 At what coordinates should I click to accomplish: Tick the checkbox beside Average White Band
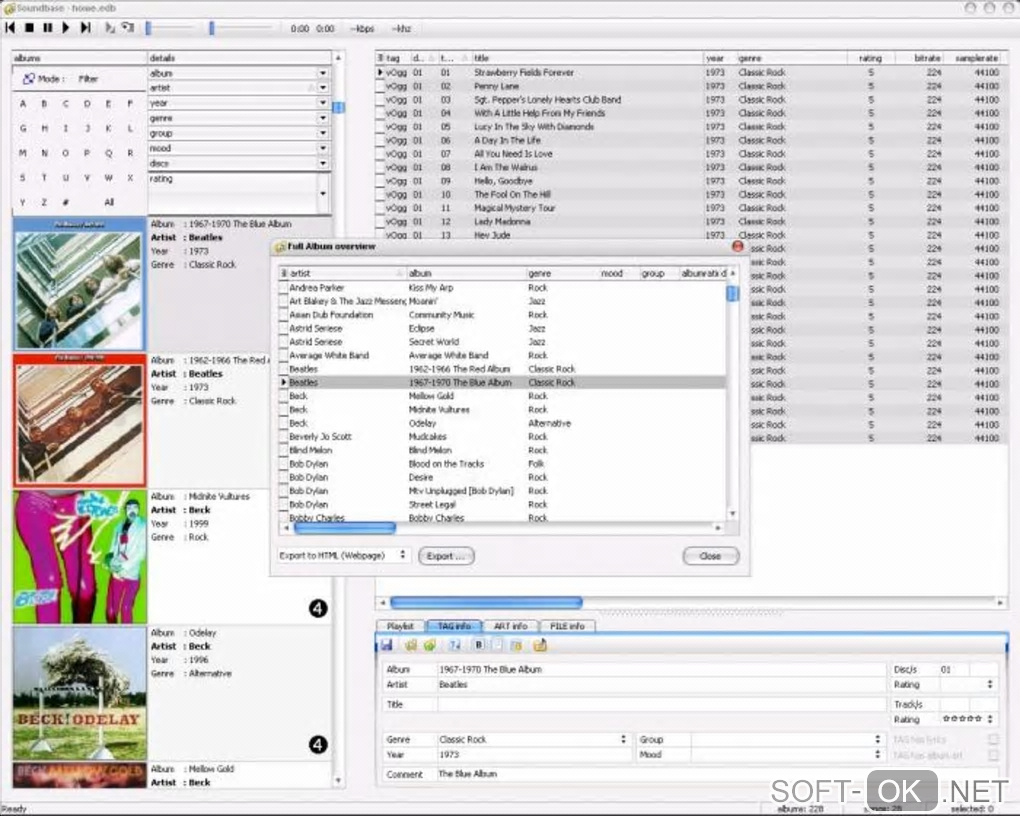pos(283,355)
